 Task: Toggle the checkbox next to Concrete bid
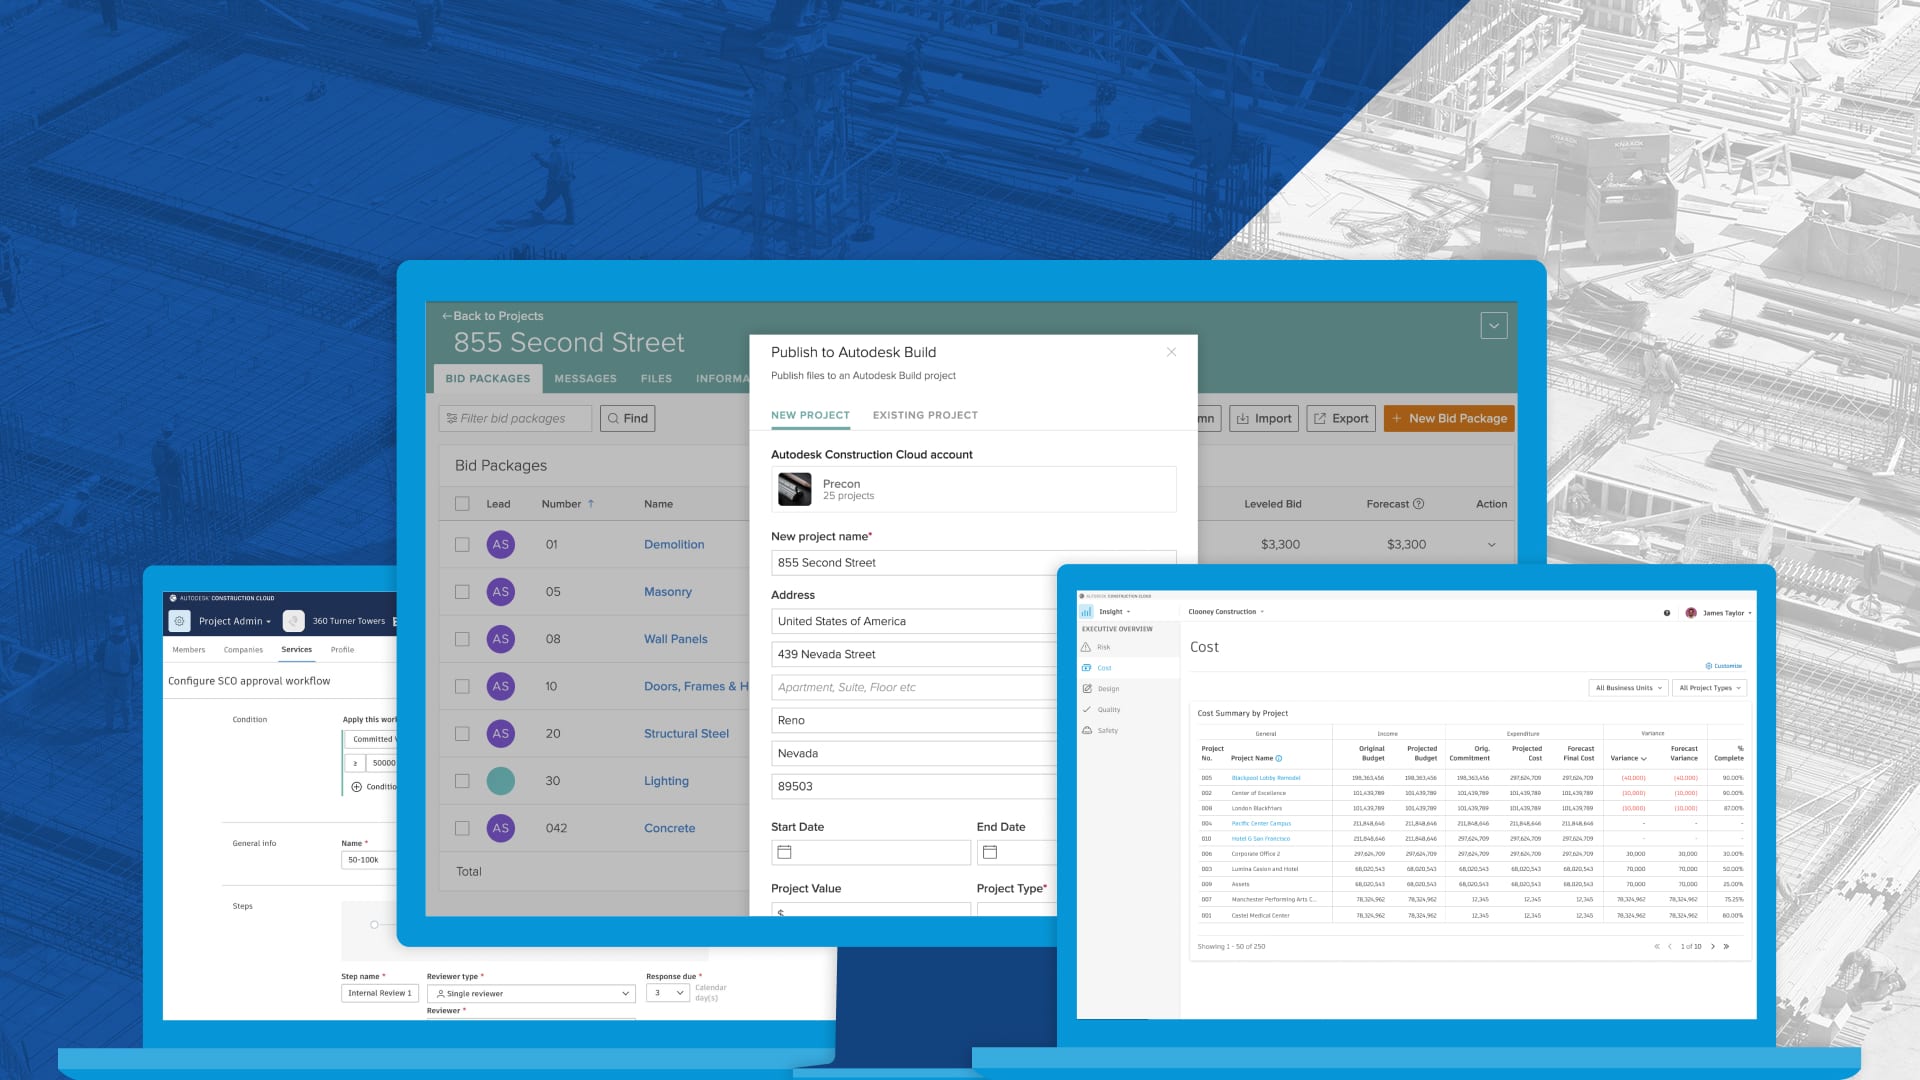pos(460,828)
